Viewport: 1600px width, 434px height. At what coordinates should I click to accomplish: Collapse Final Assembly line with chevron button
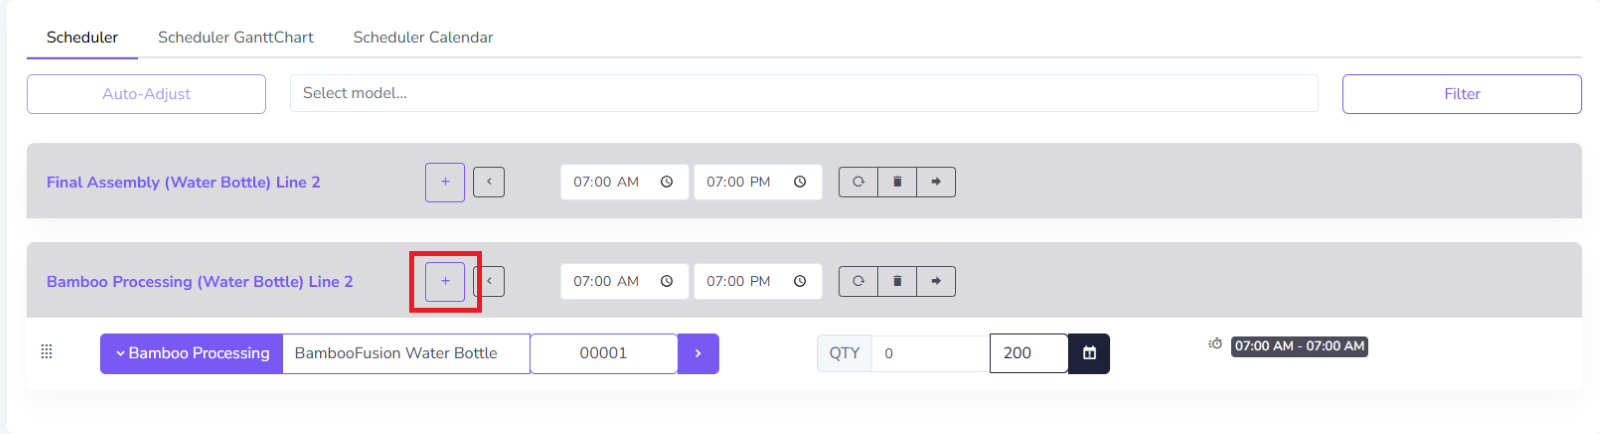pos(489,182)
